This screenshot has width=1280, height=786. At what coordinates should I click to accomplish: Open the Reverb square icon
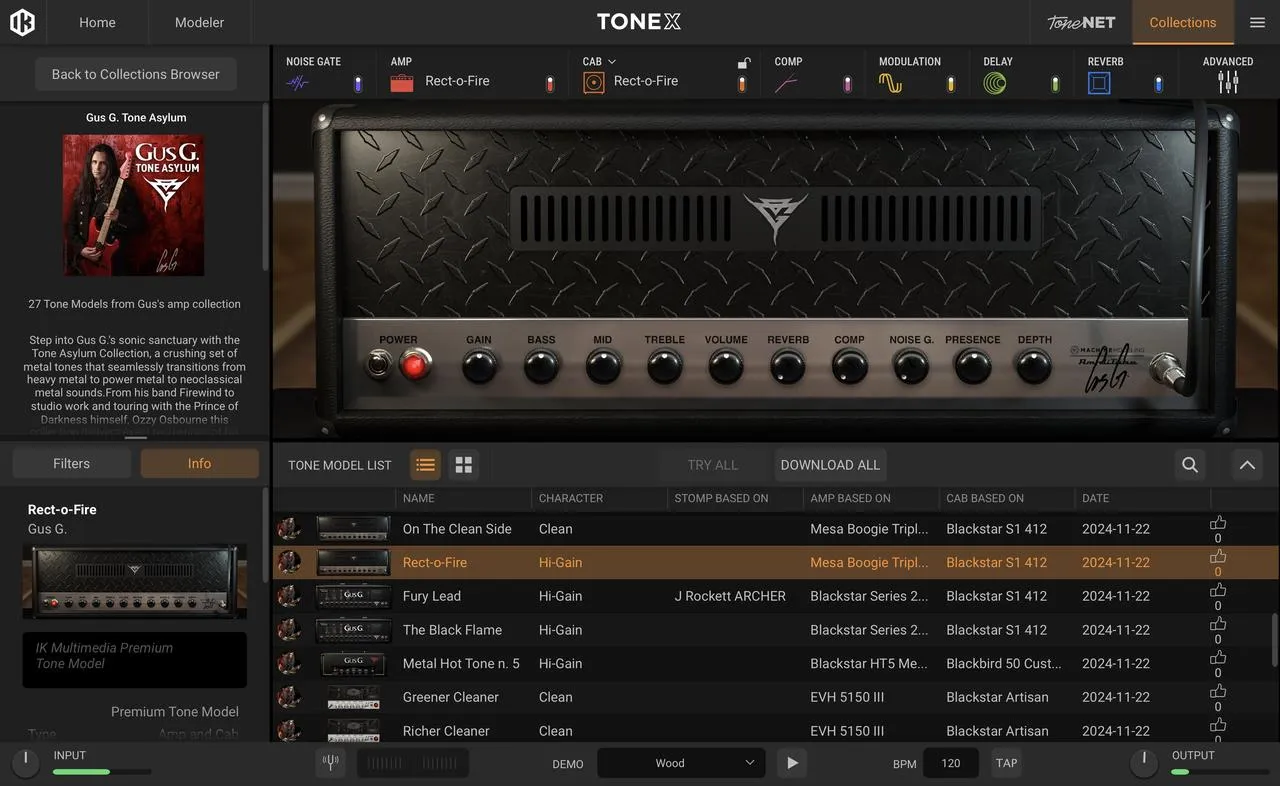(x=1099, y=83)
